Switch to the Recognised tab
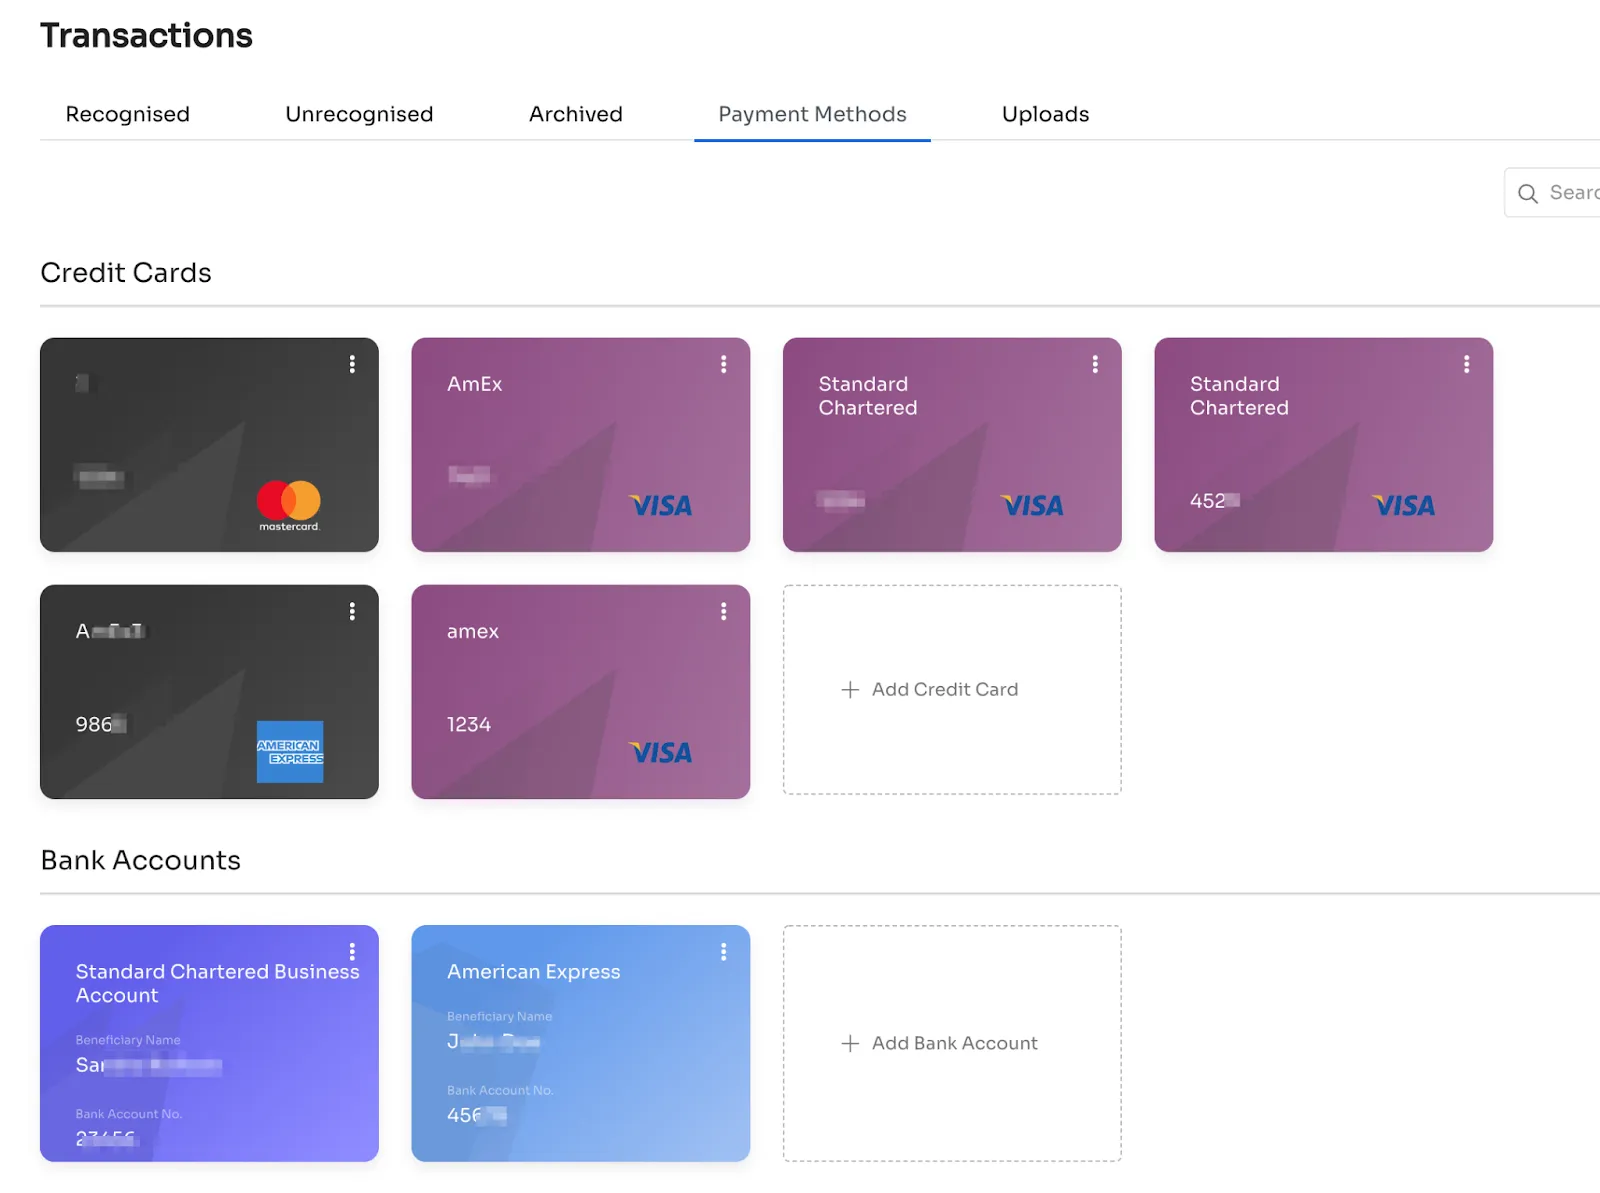 (x=128, y=114)
